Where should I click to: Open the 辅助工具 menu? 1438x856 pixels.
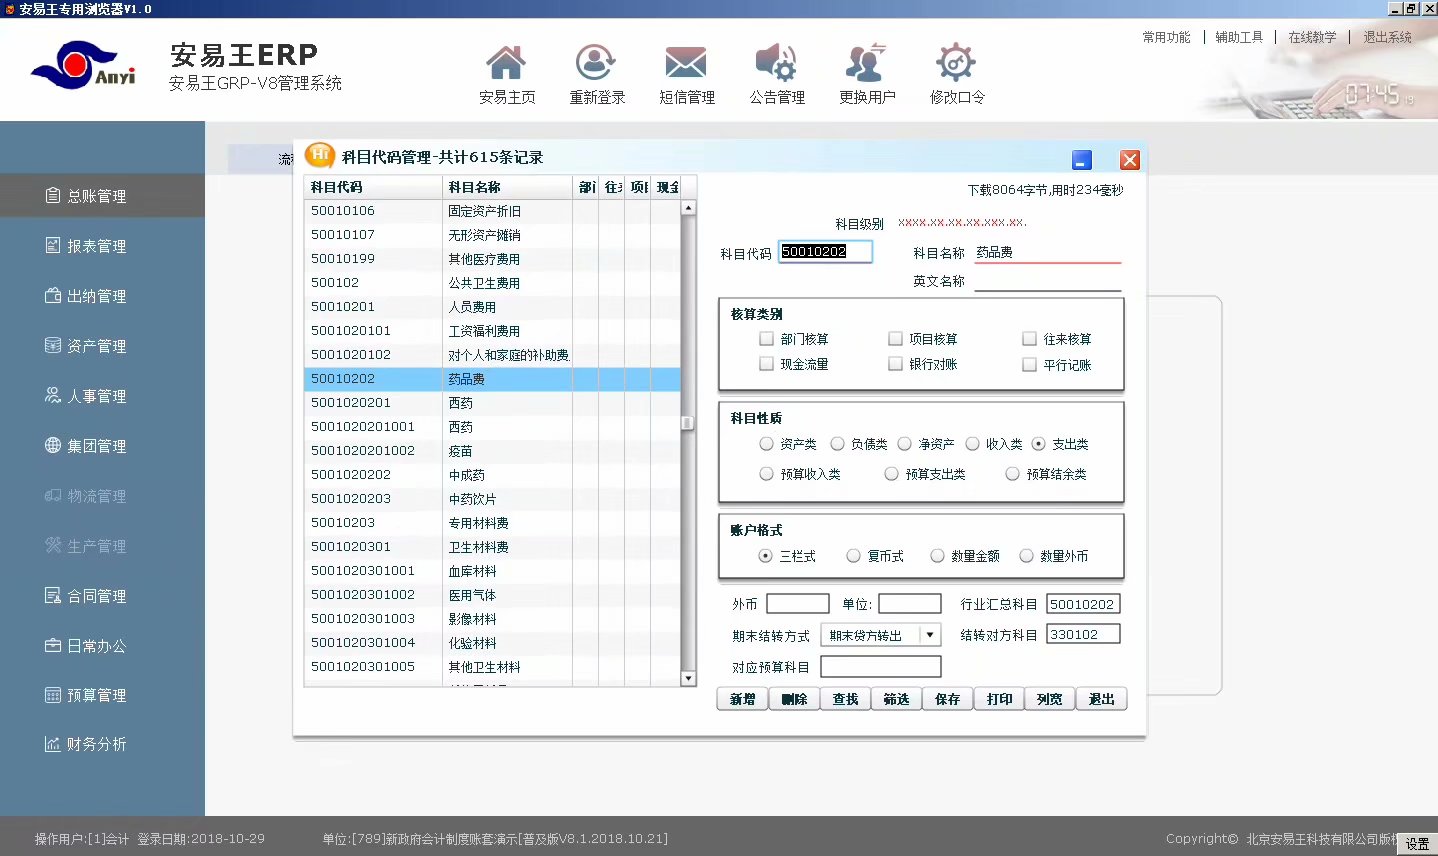(x=1239, y=37)
